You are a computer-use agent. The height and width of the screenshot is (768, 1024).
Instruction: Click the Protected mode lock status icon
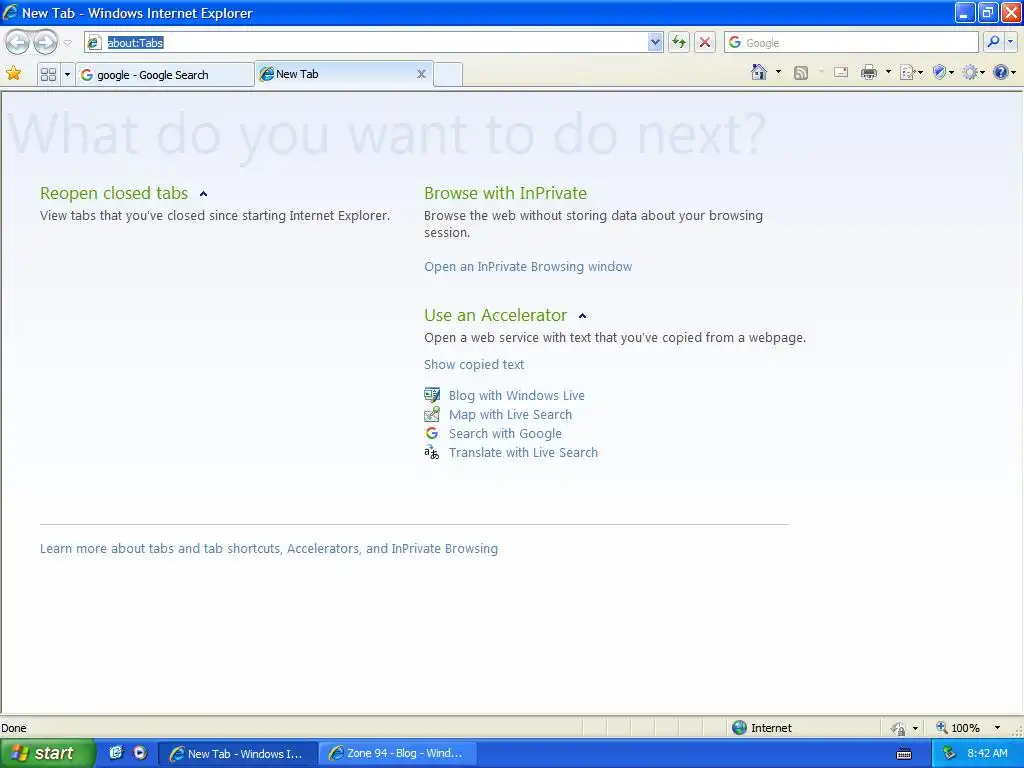click(x=899, y=728)
